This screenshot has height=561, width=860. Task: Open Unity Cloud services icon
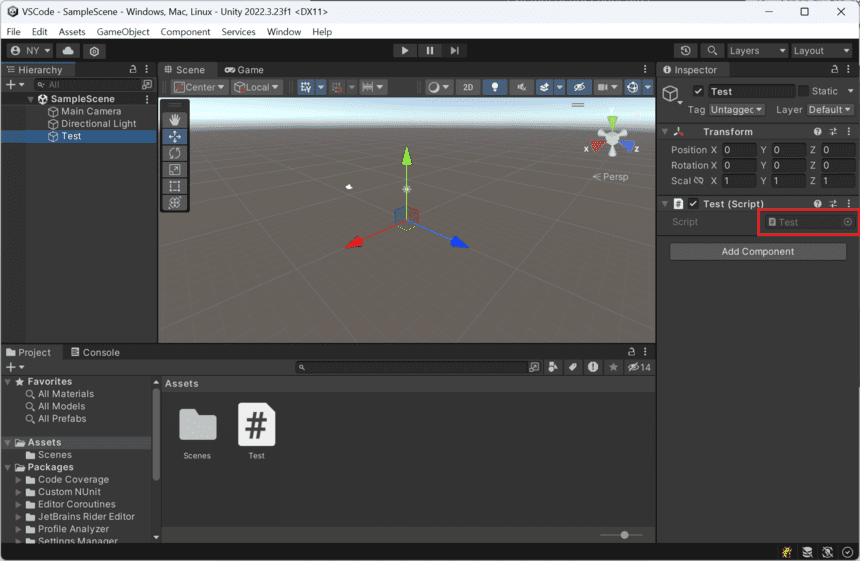point(68,50)
